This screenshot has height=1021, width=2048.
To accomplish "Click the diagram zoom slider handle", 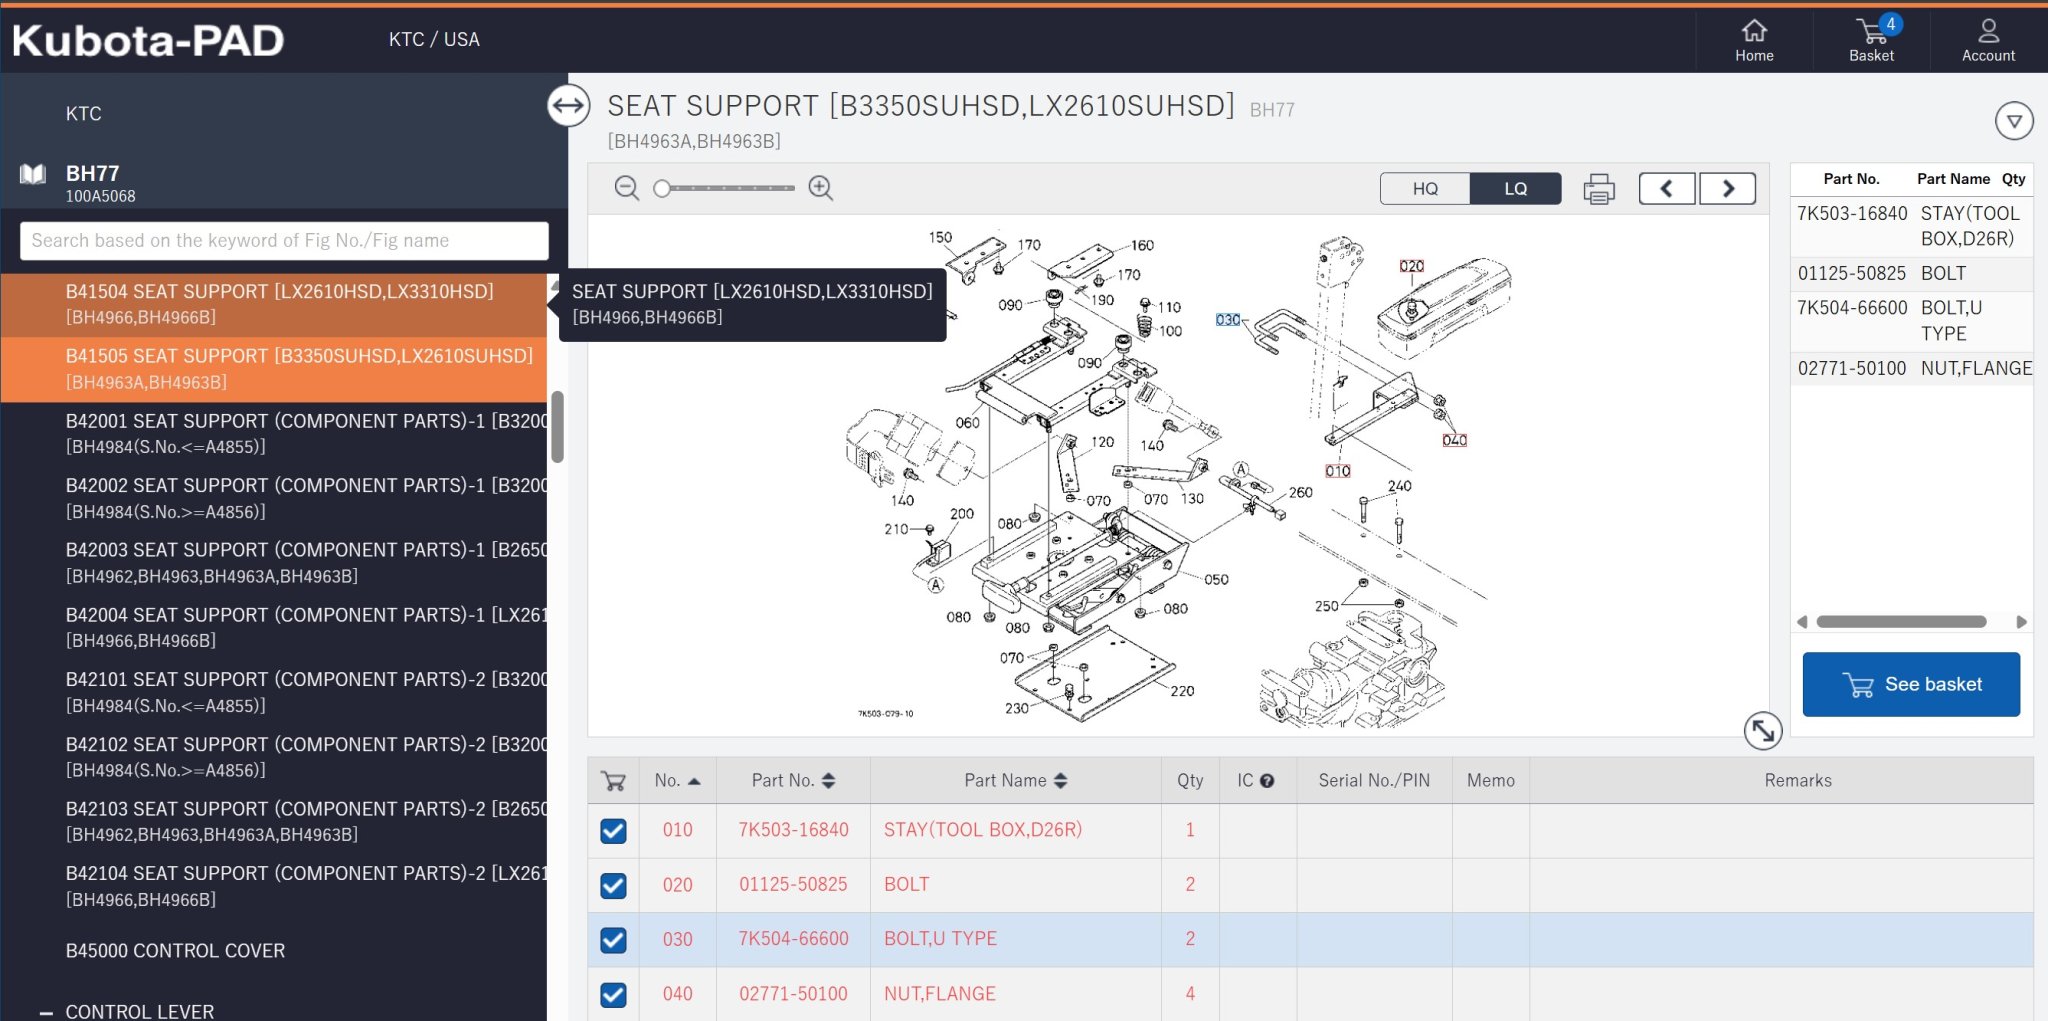I will (661, 189).
